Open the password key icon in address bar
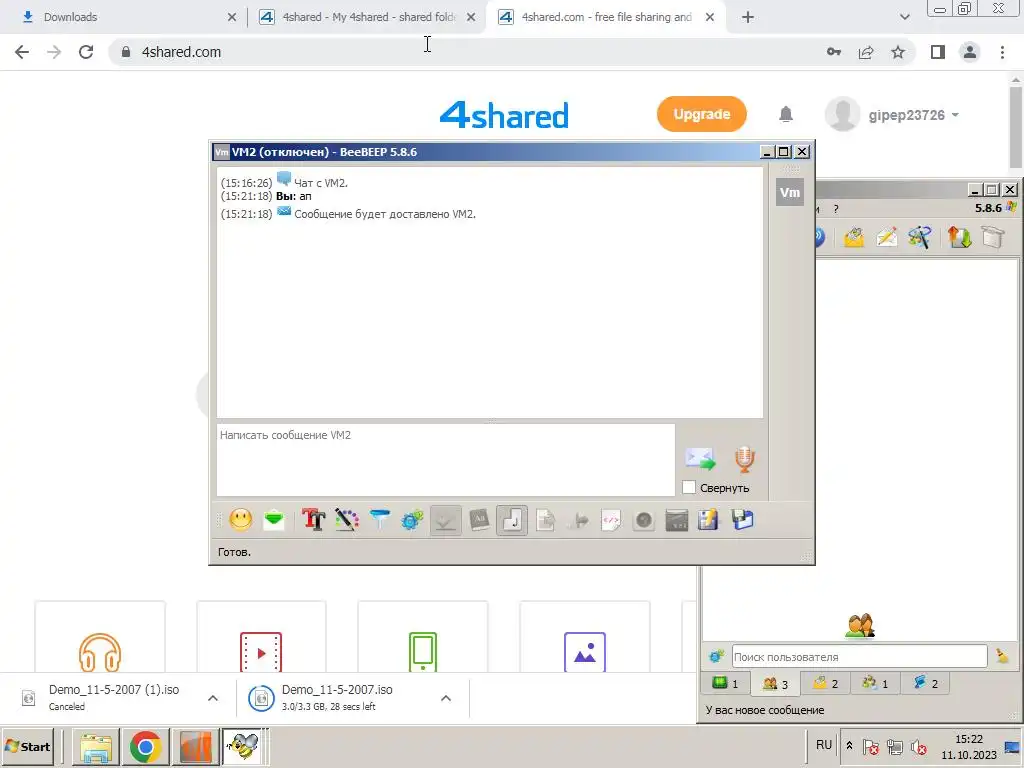This screenshot has width=1024, height=768. 834,52
